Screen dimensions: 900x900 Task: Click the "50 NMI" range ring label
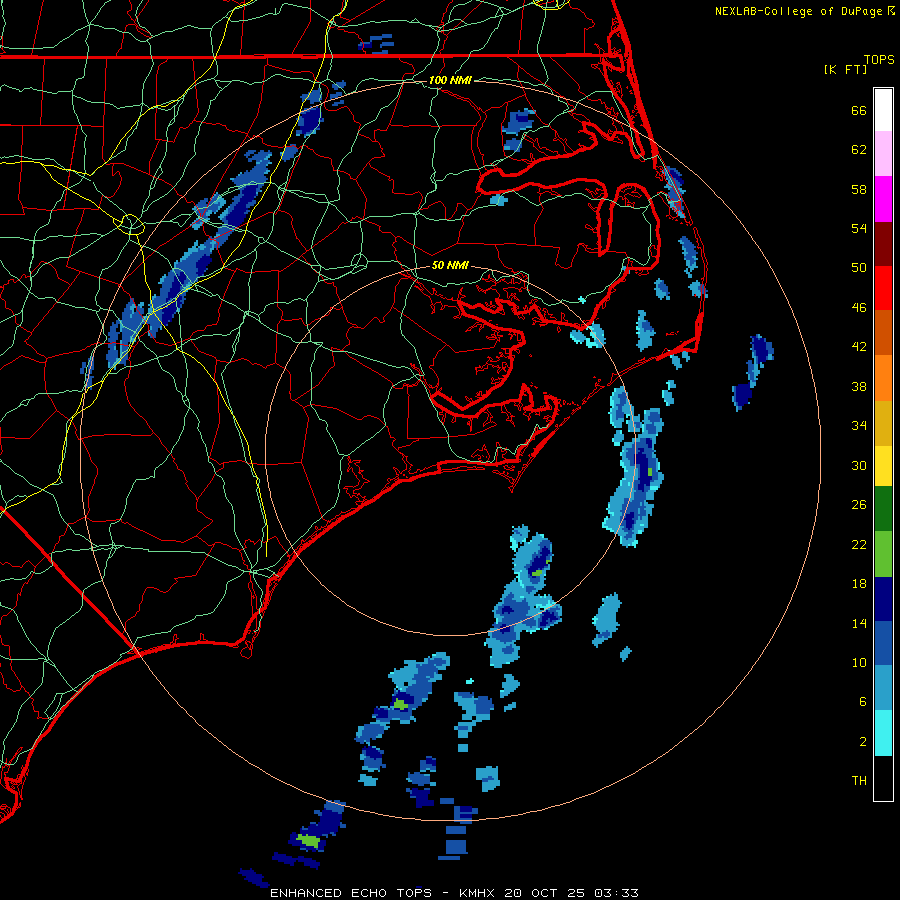coord(450,265)
